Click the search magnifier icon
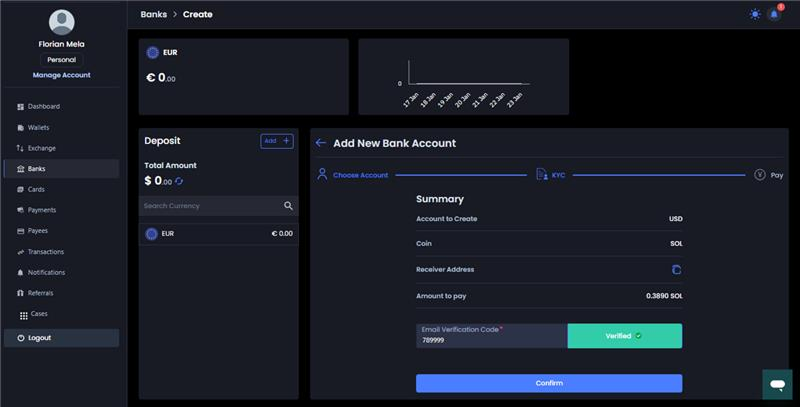800x407 pixels. coord(288,206)
